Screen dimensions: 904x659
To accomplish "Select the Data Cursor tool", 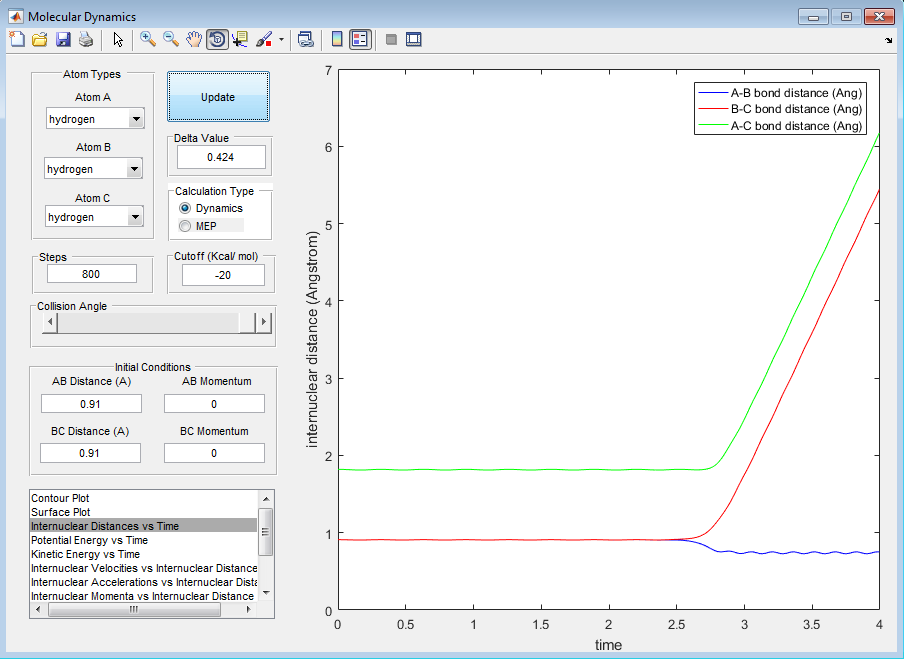I will (240, 40).
